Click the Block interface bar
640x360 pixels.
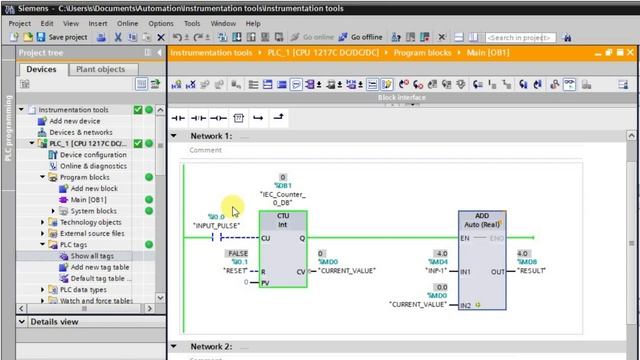click(x=402, y=98)
